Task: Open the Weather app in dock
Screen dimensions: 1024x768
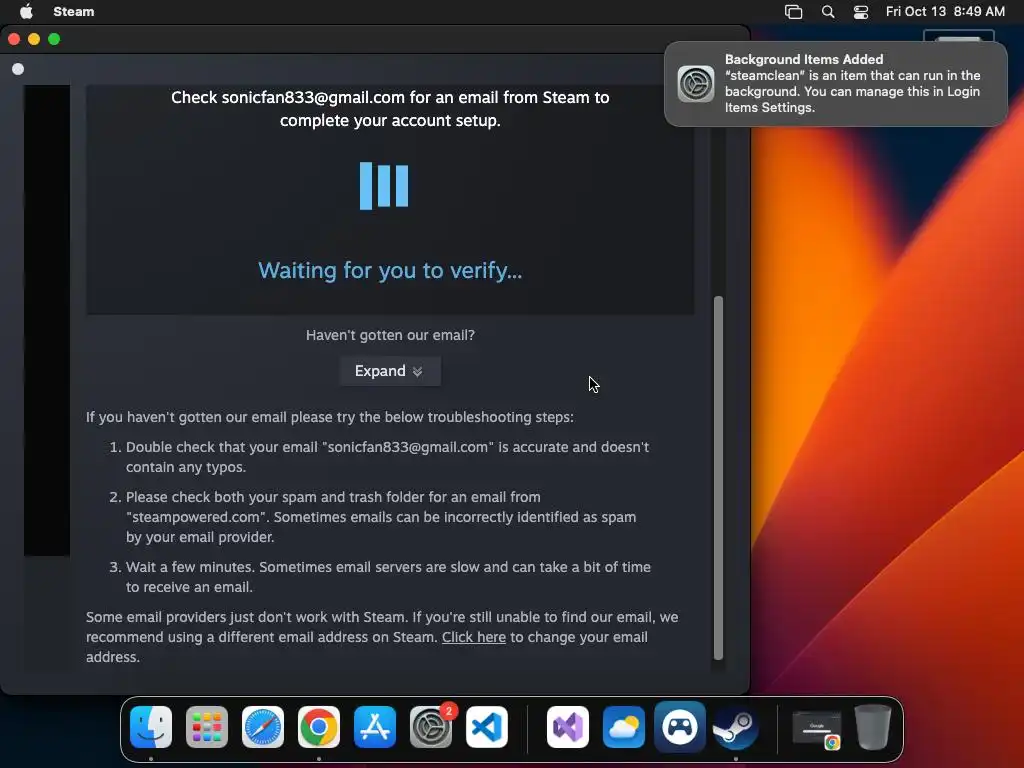Action: [624, 727]
